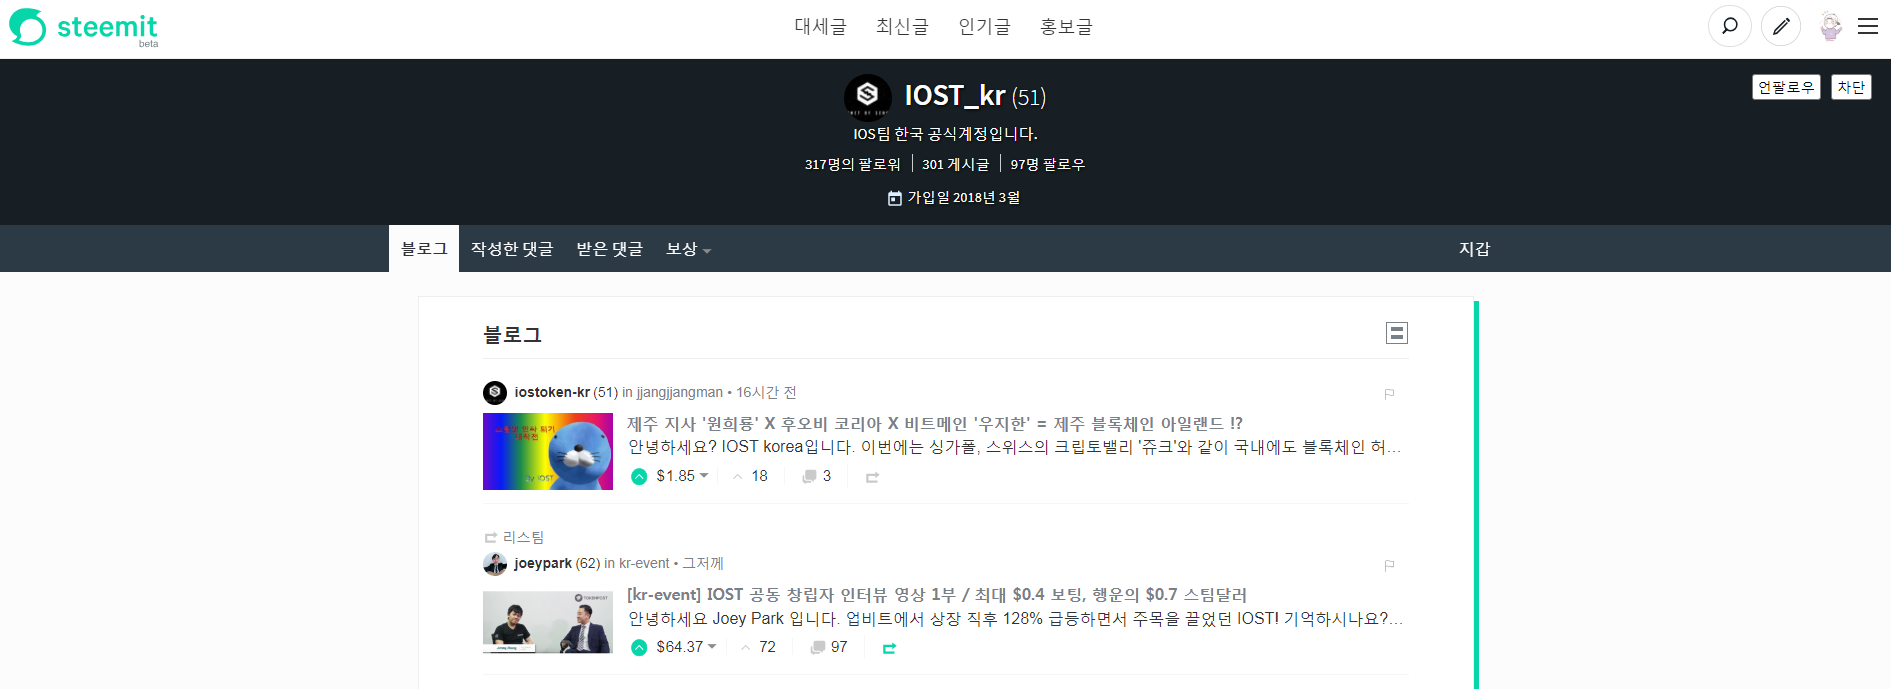Open the 지갑 wallet tab

tap(1474, 249)
